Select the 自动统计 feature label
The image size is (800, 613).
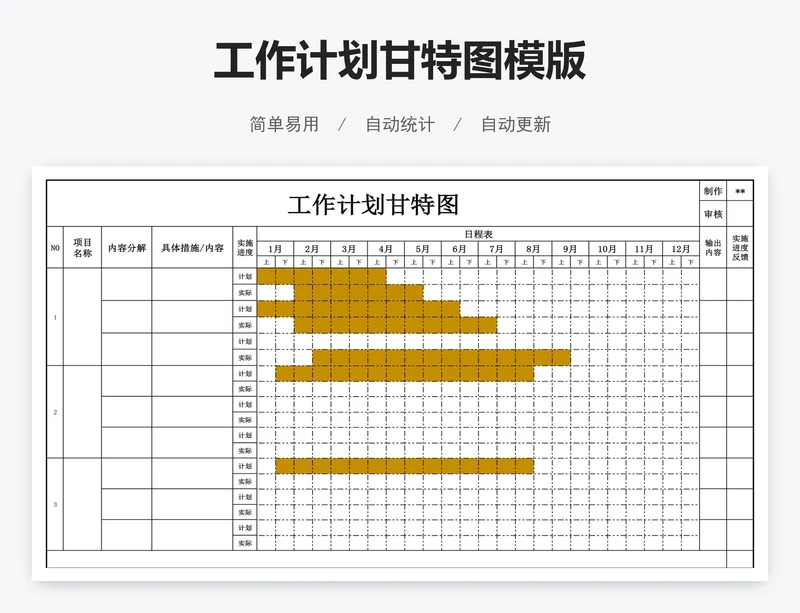click(399, 125)
